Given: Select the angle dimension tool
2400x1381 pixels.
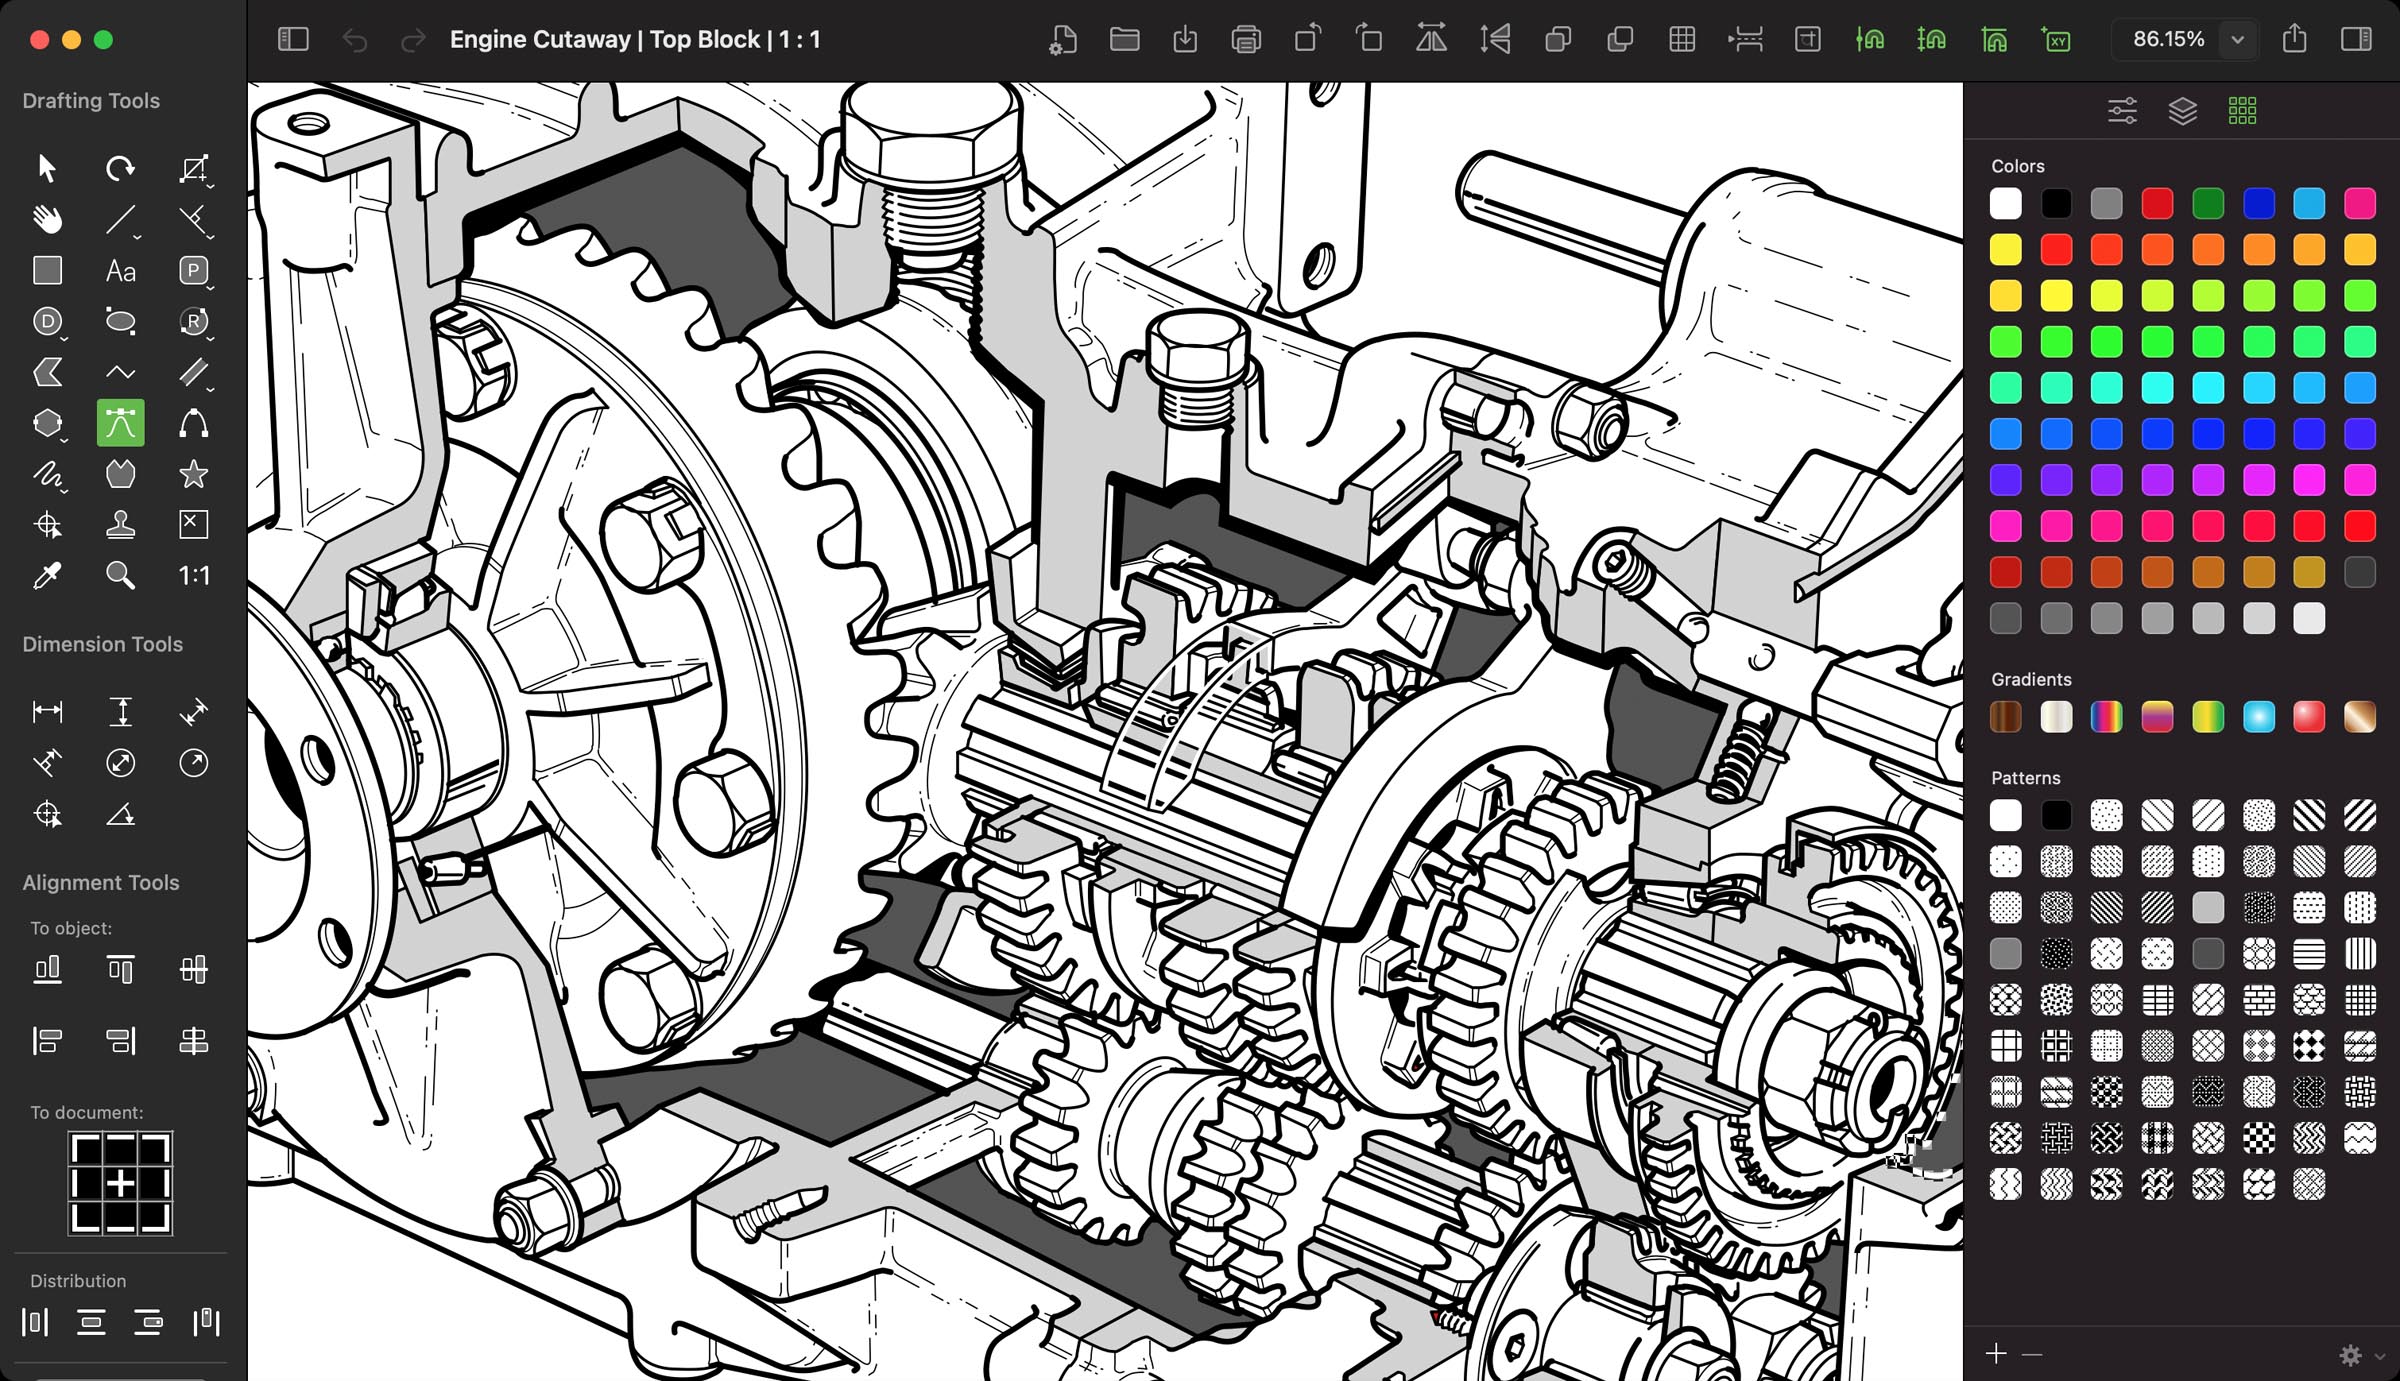Looking at the screenshot, I should (x=120, y=815).
